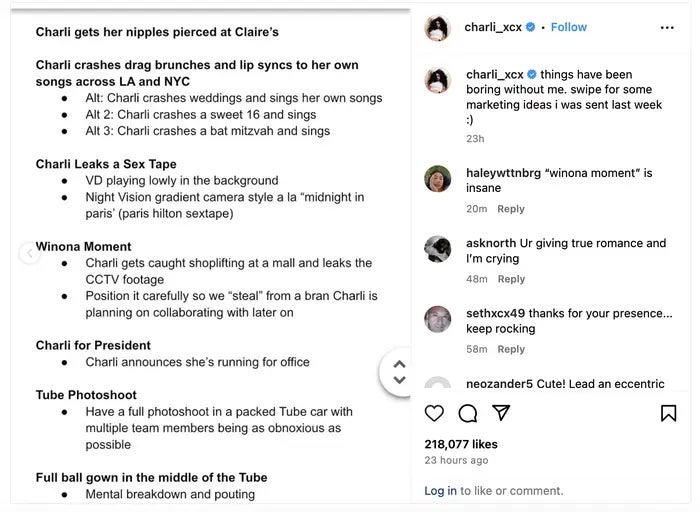
Task: Click the verified badge next to charli_xcx header
Action: [x=531, y=28]
